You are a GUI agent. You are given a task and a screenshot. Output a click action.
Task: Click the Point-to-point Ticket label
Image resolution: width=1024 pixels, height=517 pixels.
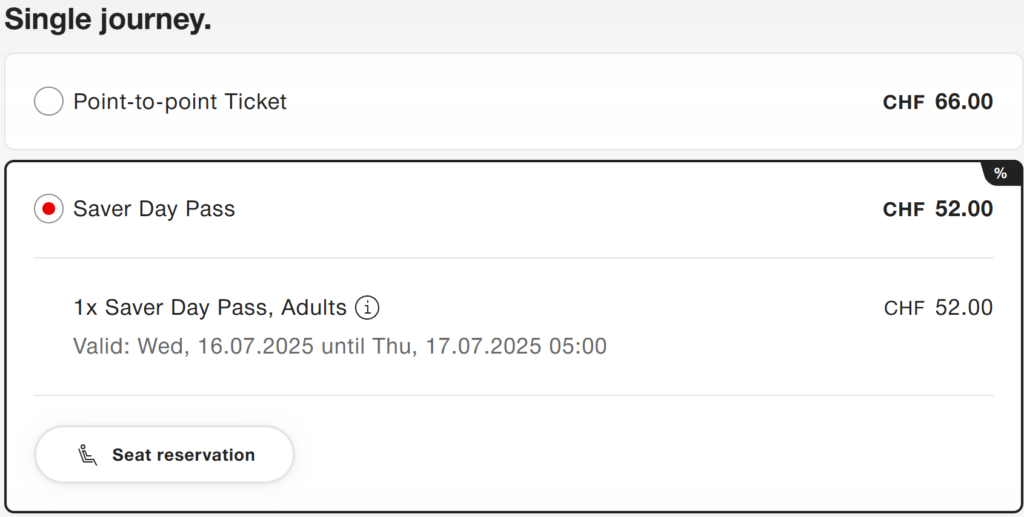coord(180,102)
